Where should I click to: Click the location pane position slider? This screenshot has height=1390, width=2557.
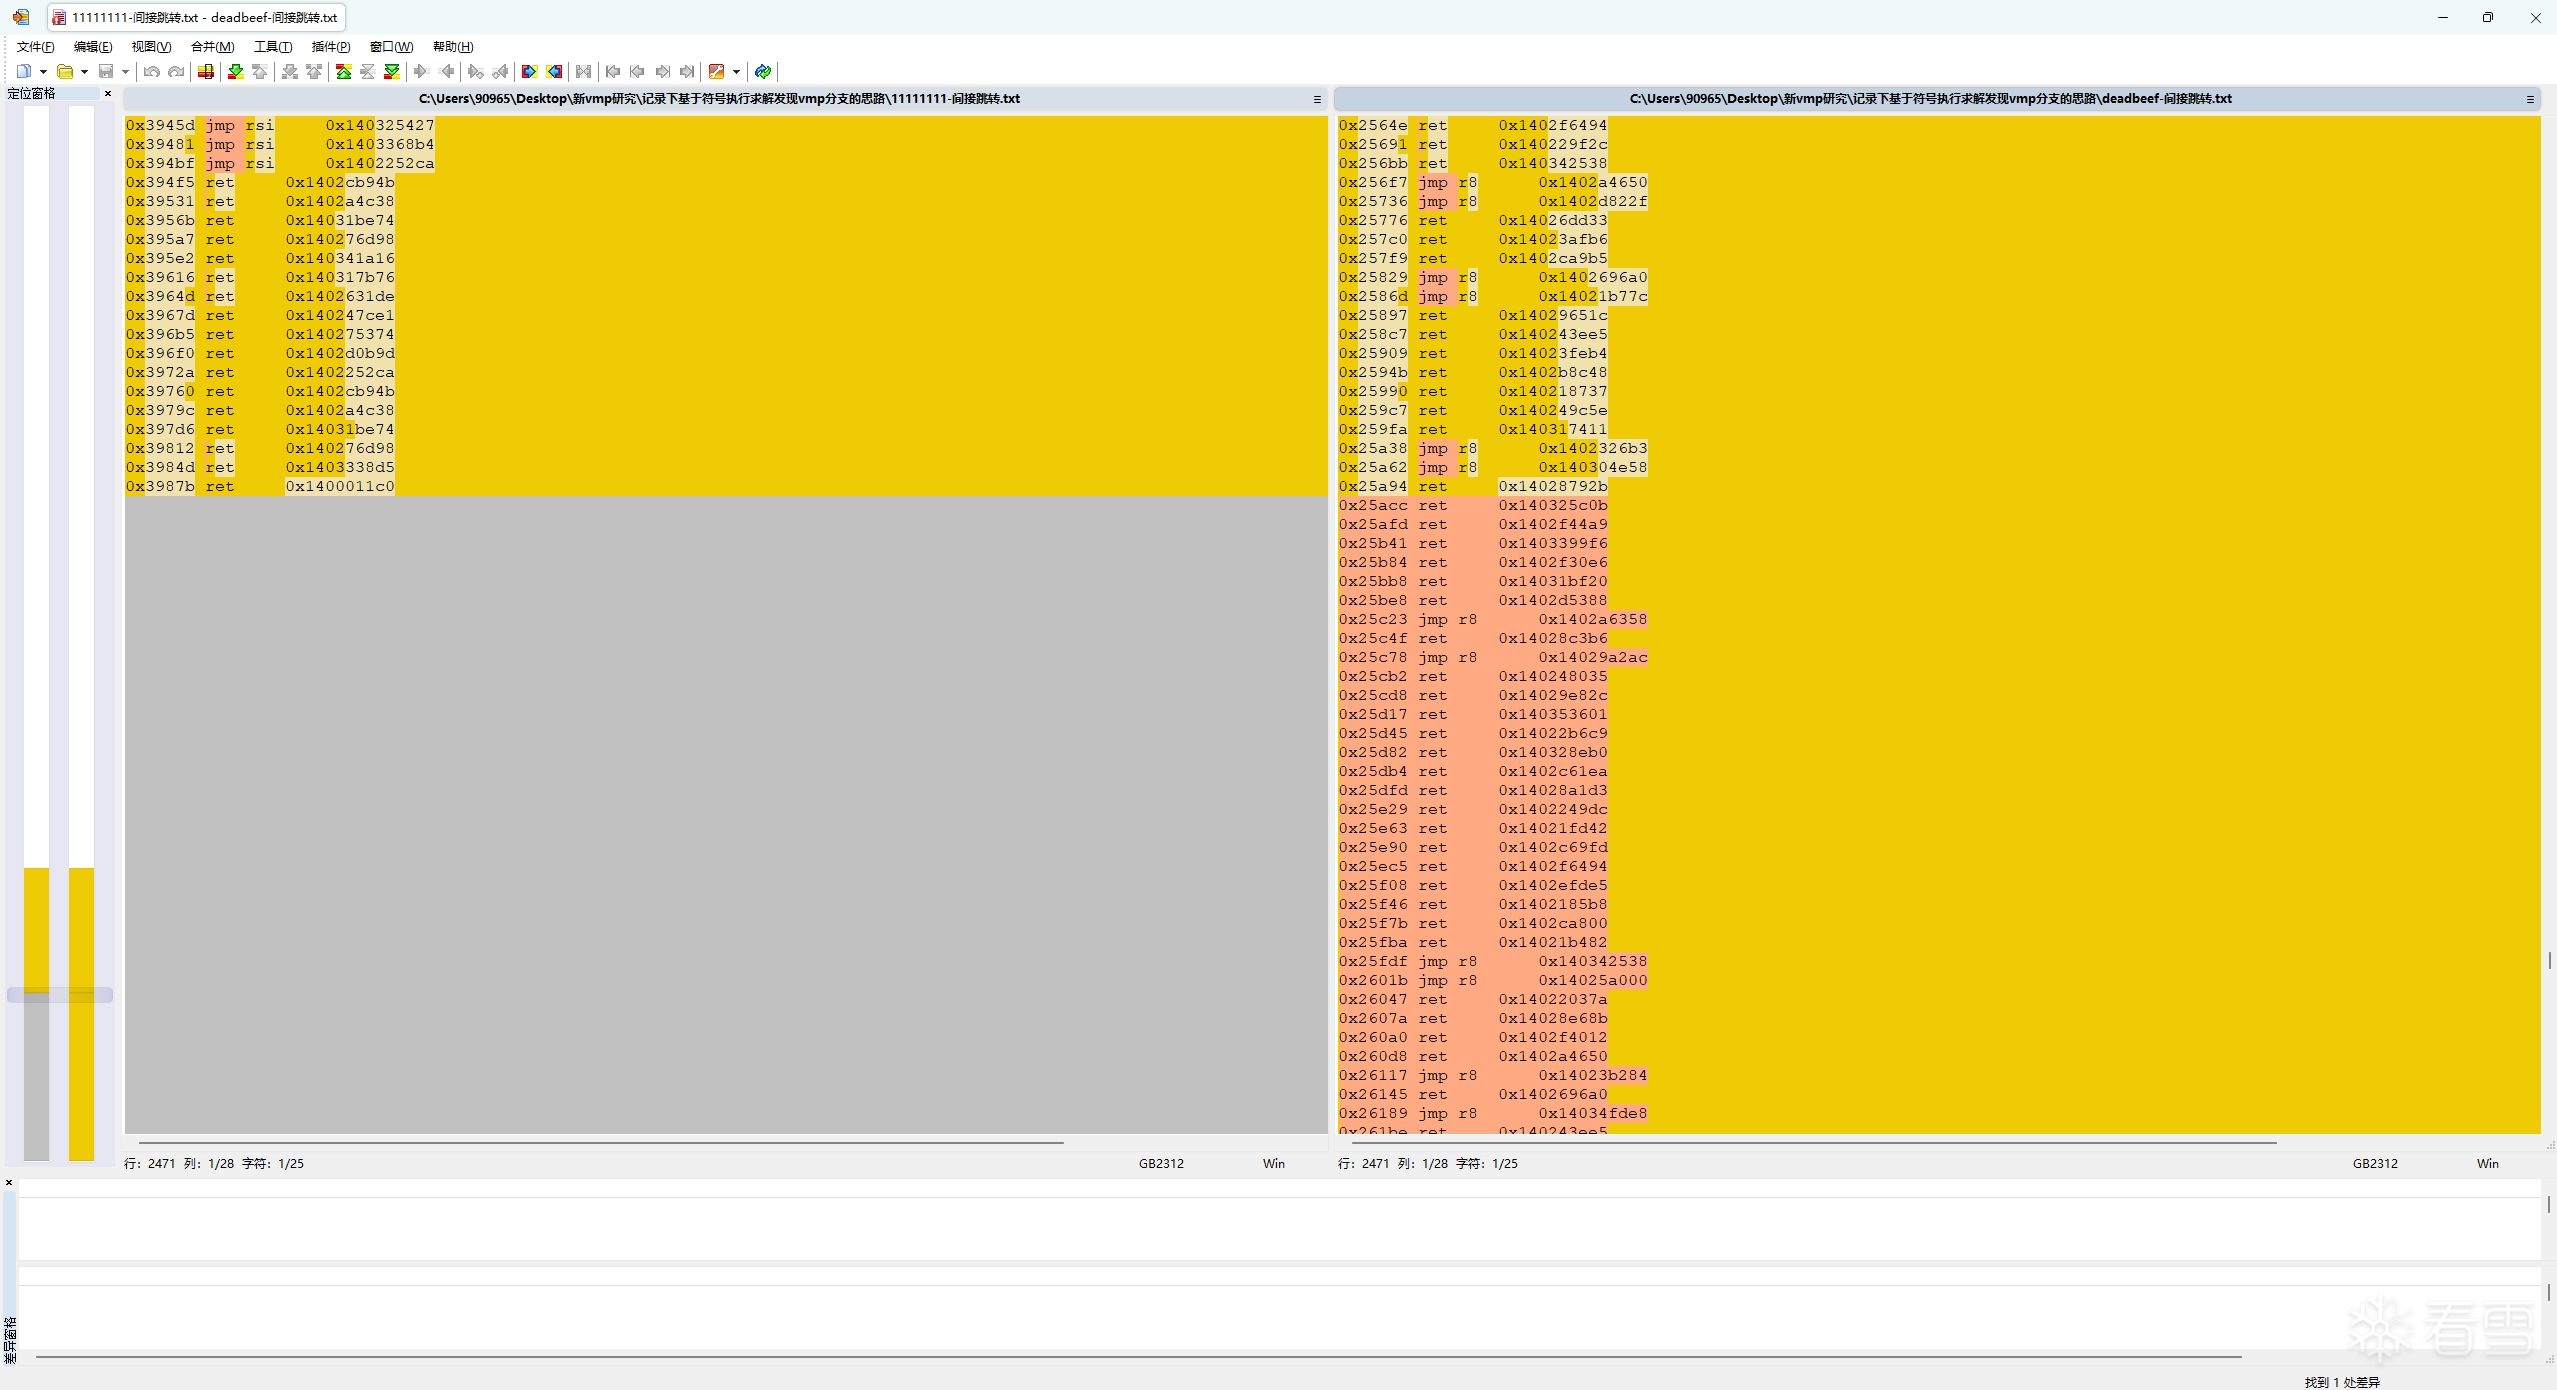tap(60, 995)
